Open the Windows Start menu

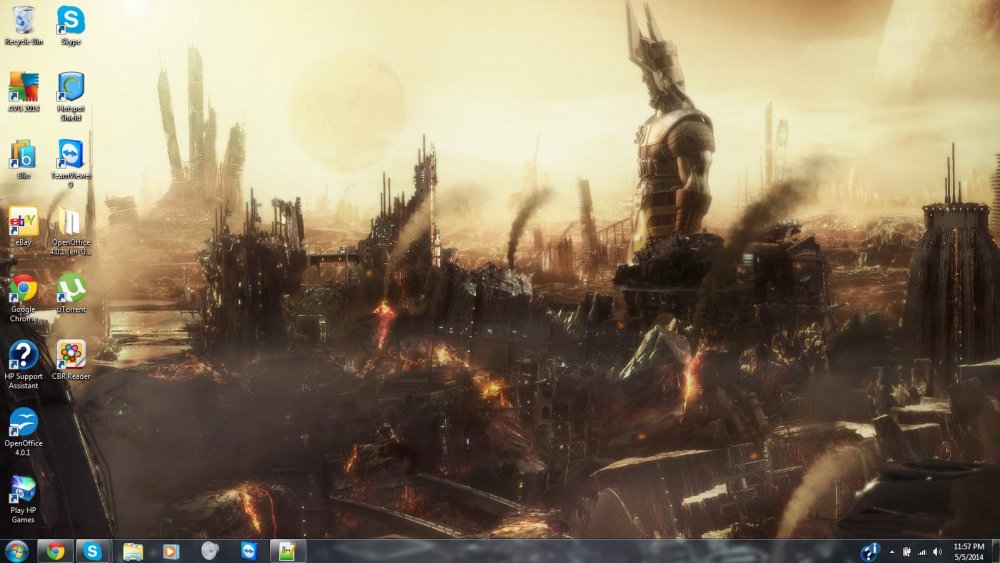(x=17, y=551)
